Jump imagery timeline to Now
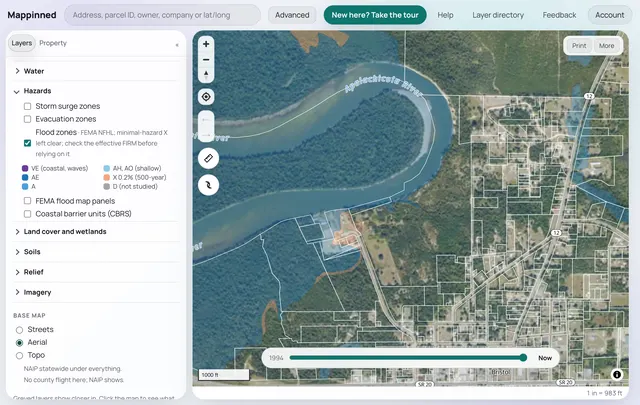The height and width of the screenshot is (405, 640). coord(545,358)
